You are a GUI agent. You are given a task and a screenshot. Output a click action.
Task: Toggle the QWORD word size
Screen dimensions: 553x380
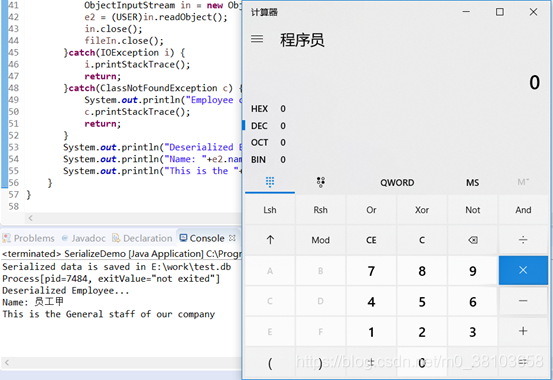click(x=397, y=182)
